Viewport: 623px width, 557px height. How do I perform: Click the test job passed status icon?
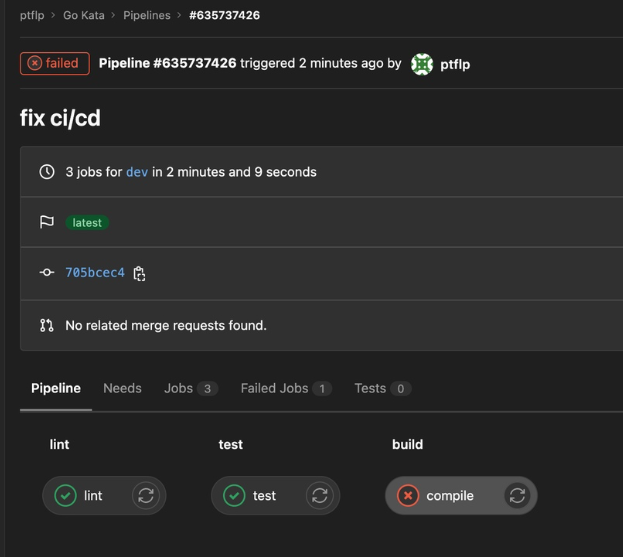pos(234,495)
